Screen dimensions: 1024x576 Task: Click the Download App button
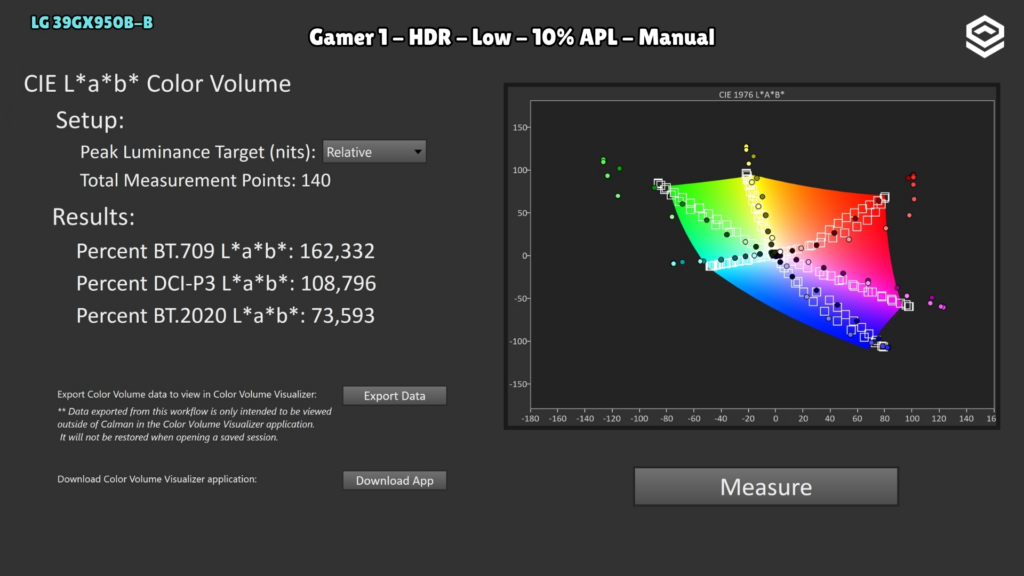[394, 481]
